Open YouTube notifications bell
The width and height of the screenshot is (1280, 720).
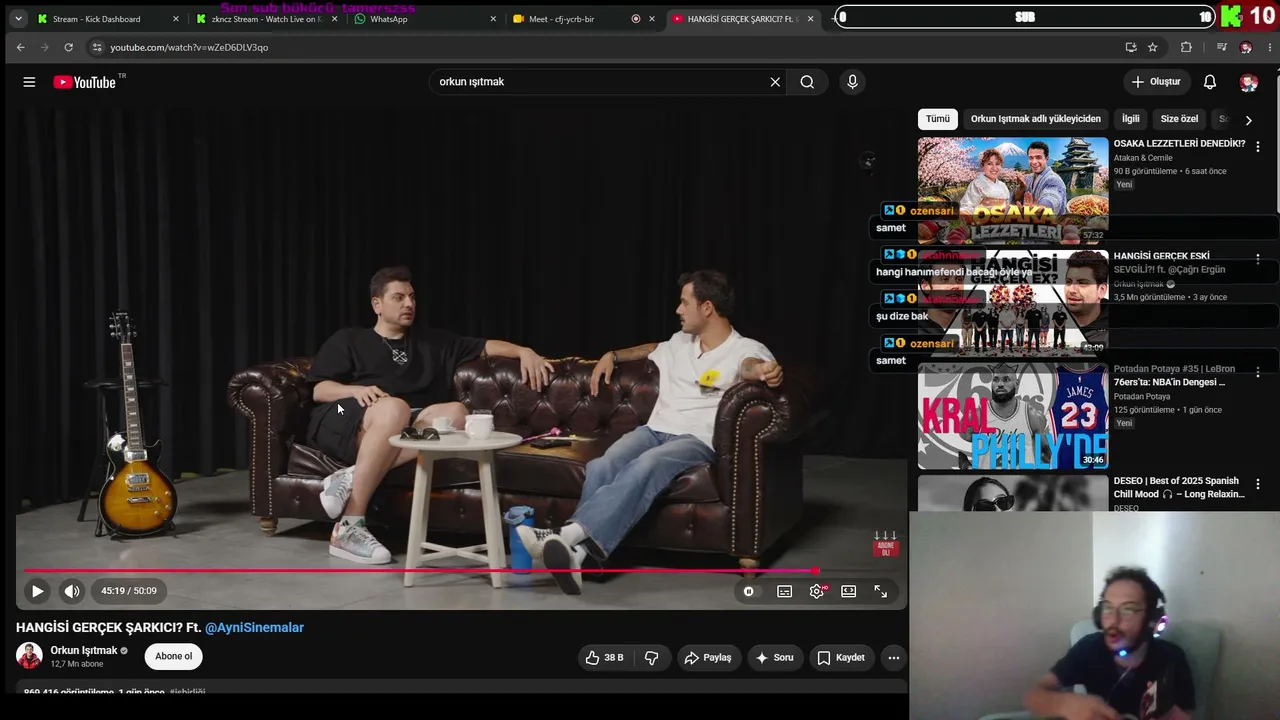pyautogui.click(x=1210, y=82)
